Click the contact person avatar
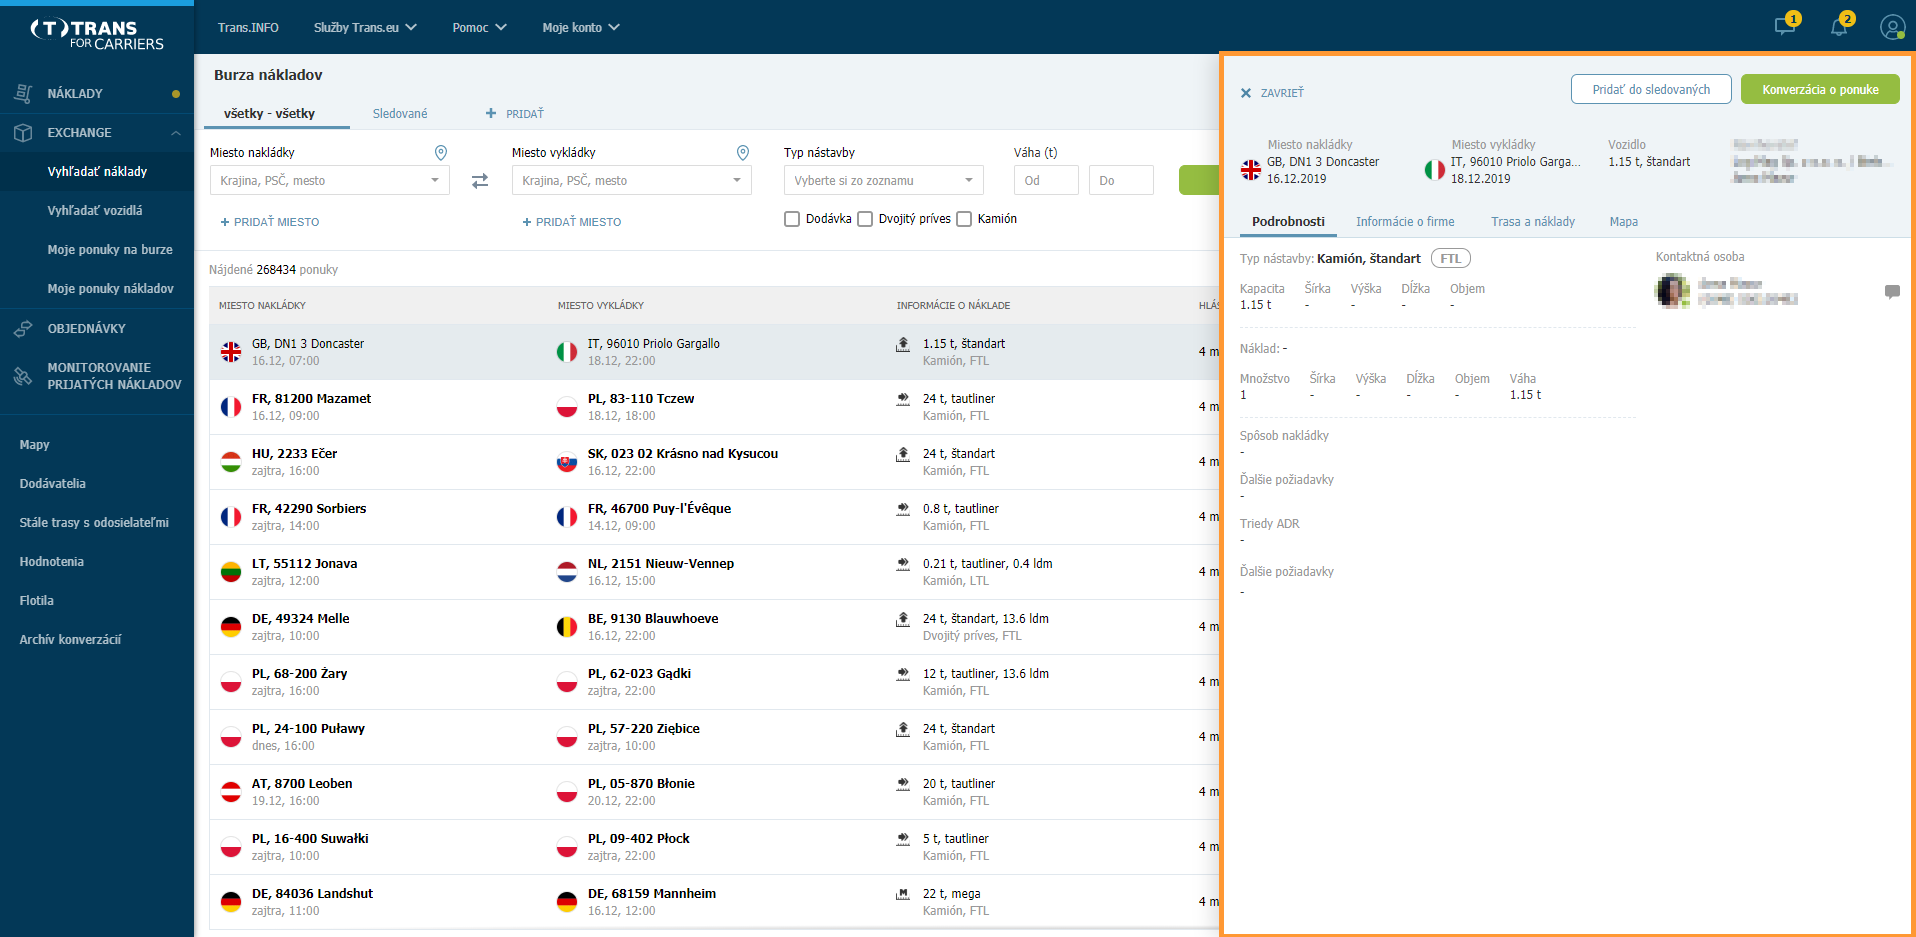 (x=1672, y=291)
